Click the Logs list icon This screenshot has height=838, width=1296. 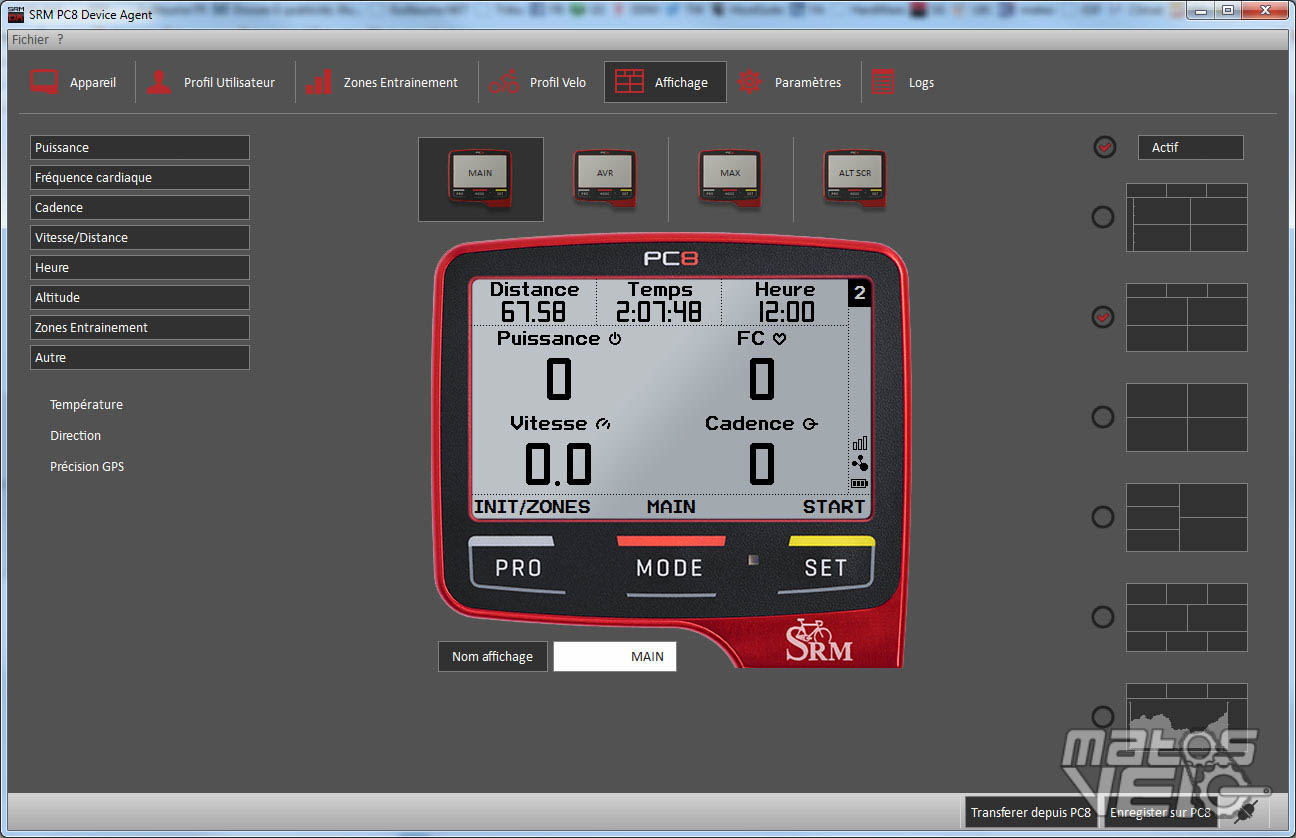point(883,82)
